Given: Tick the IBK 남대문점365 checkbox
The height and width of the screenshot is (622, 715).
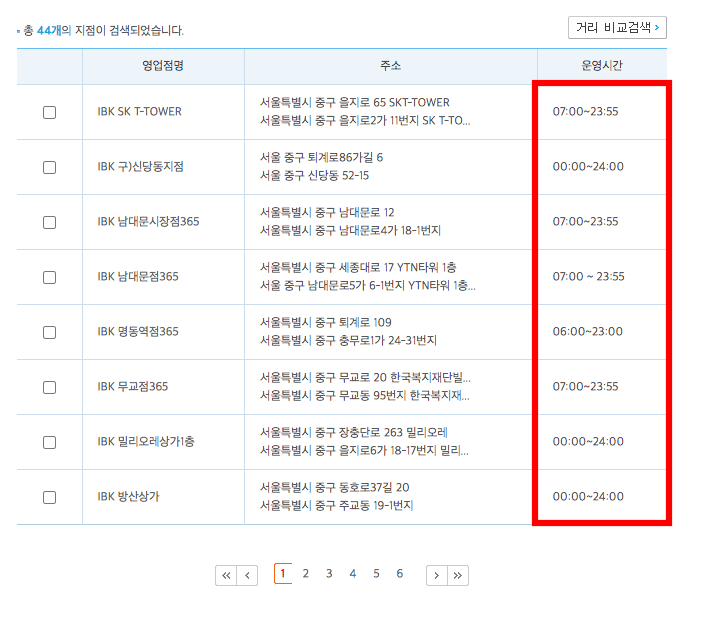Looking at the screenshot, I should tap(49, 277).
